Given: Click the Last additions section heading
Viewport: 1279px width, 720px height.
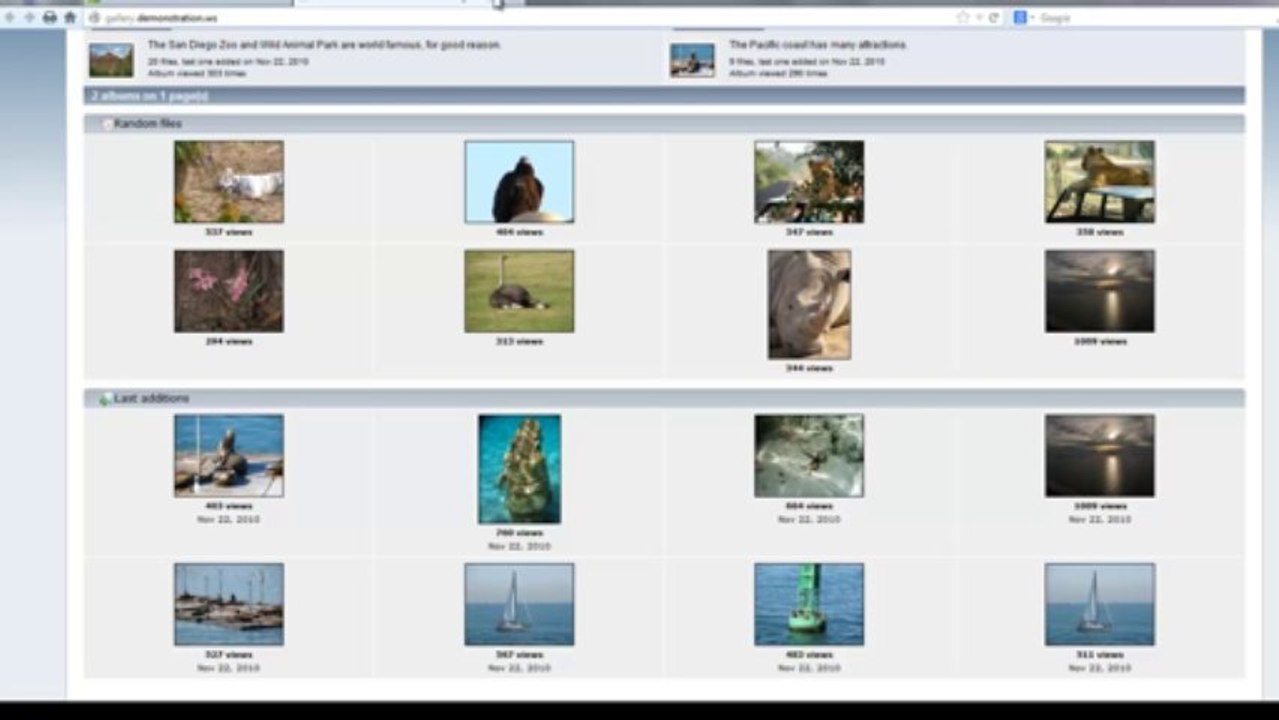Looking at the screenshot, I should tap(151, 399).
